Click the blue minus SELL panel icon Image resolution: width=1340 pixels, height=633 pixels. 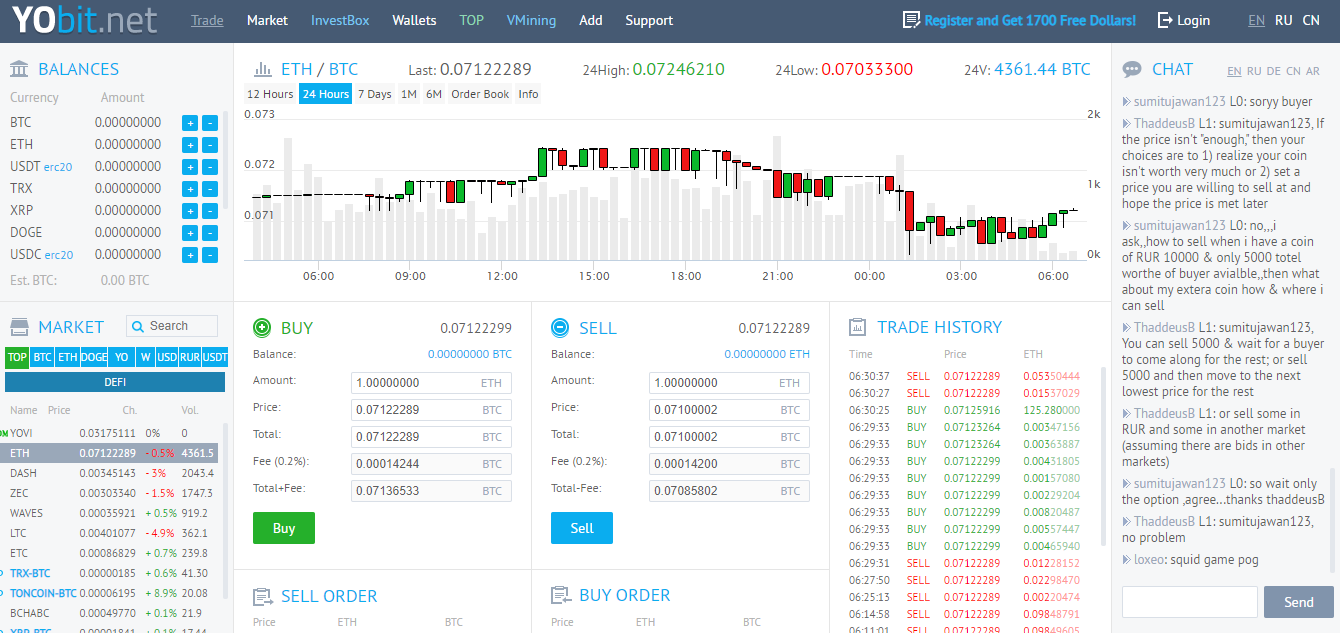(x=560, y=327)
